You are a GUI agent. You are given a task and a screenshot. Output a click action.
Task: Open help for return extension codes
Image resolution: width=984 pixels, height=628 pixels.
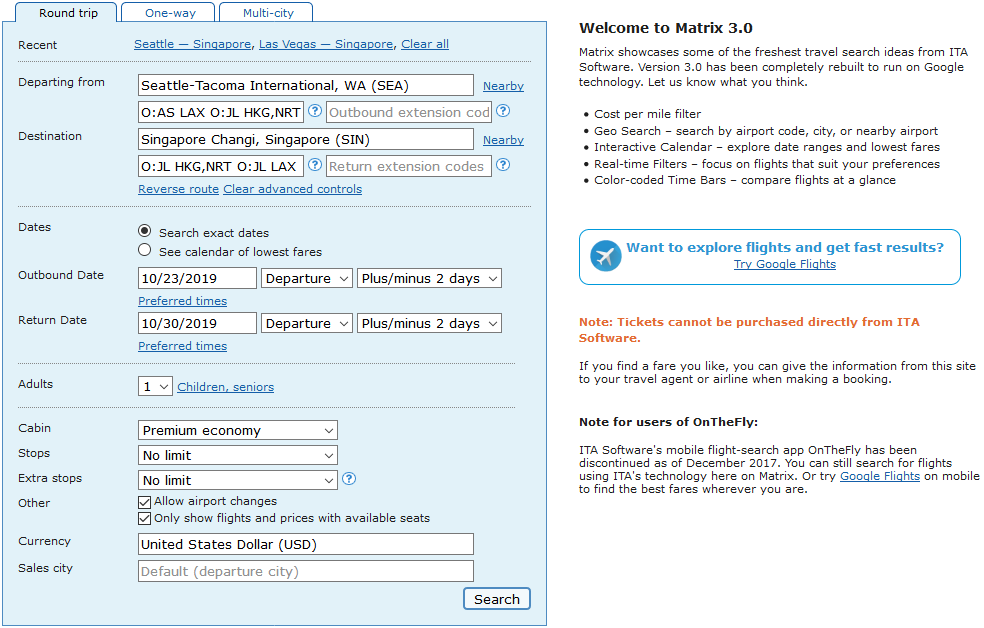click(x=503, y=165)
